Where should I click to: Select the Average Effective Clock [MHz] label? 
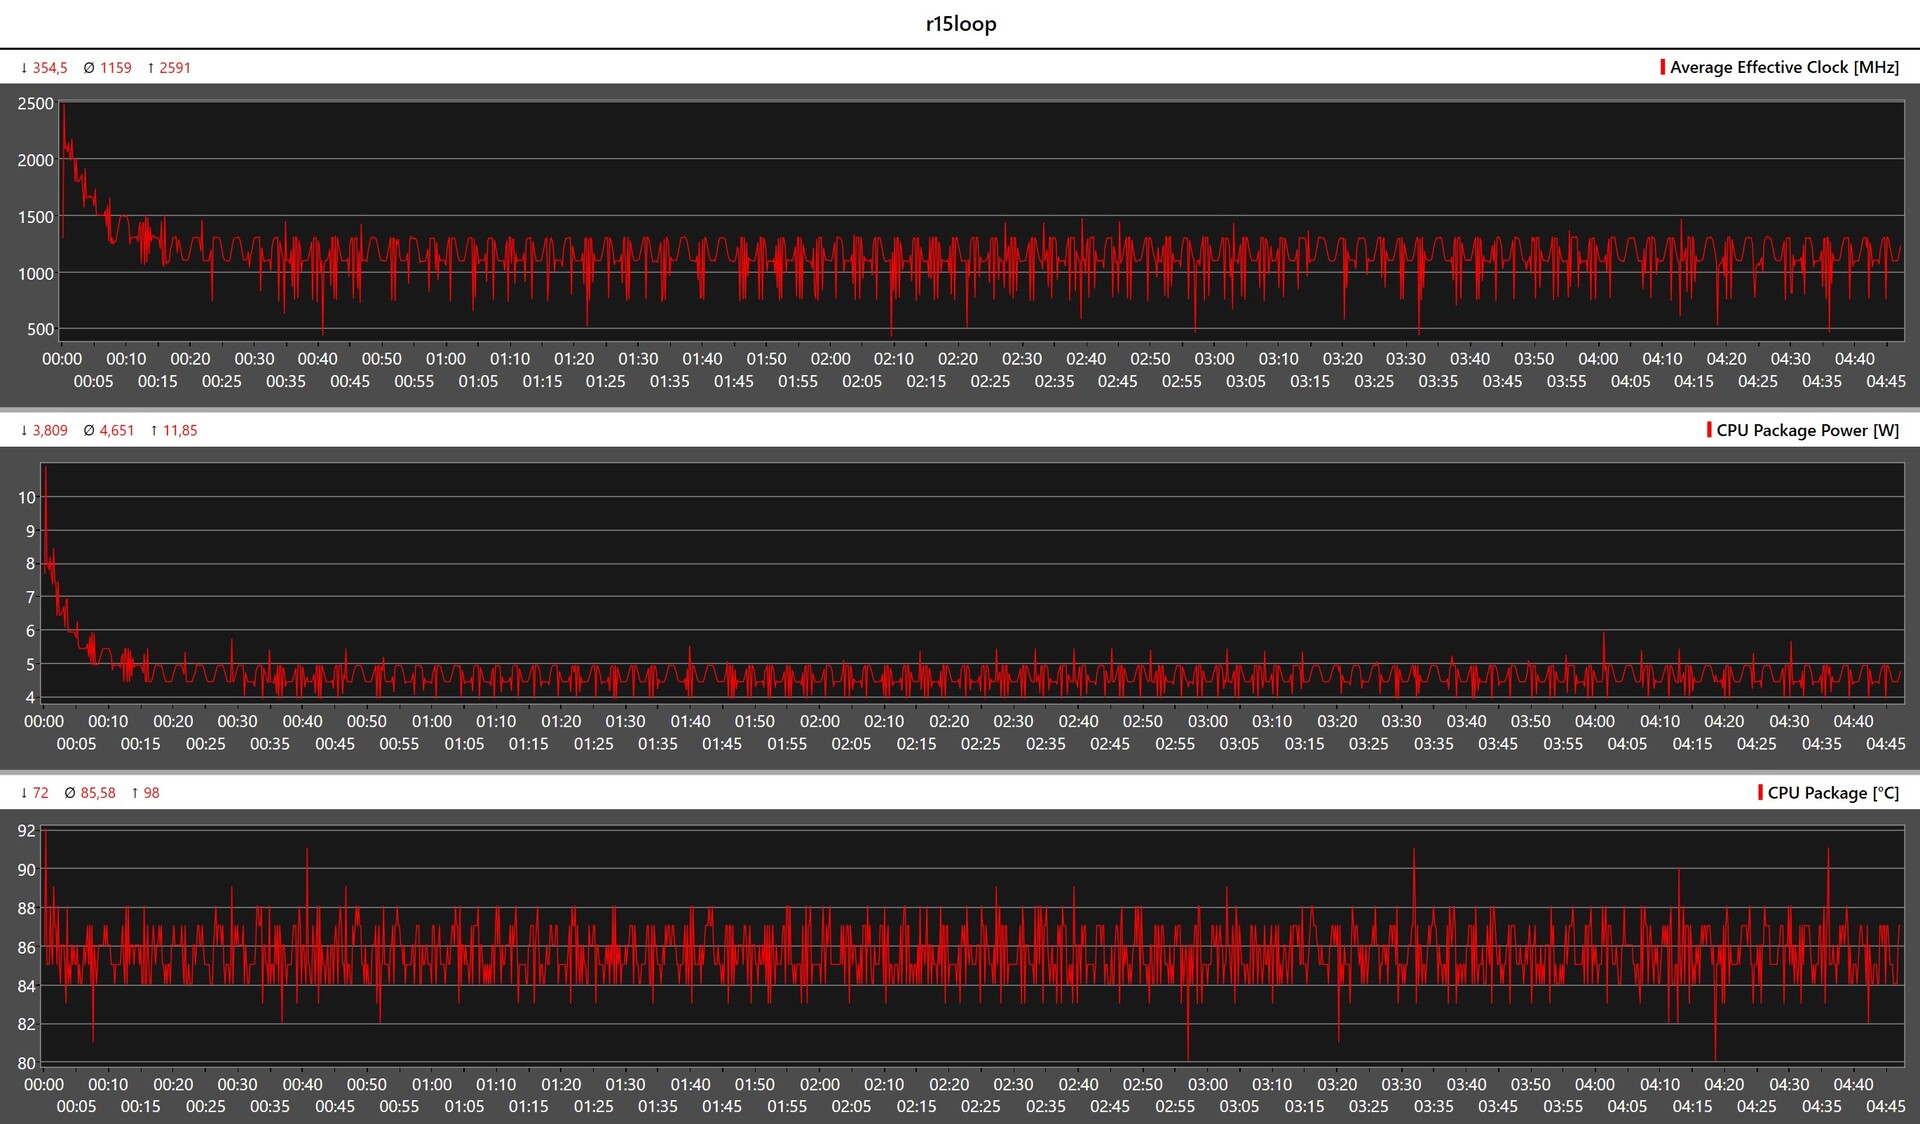(1784, 67)
